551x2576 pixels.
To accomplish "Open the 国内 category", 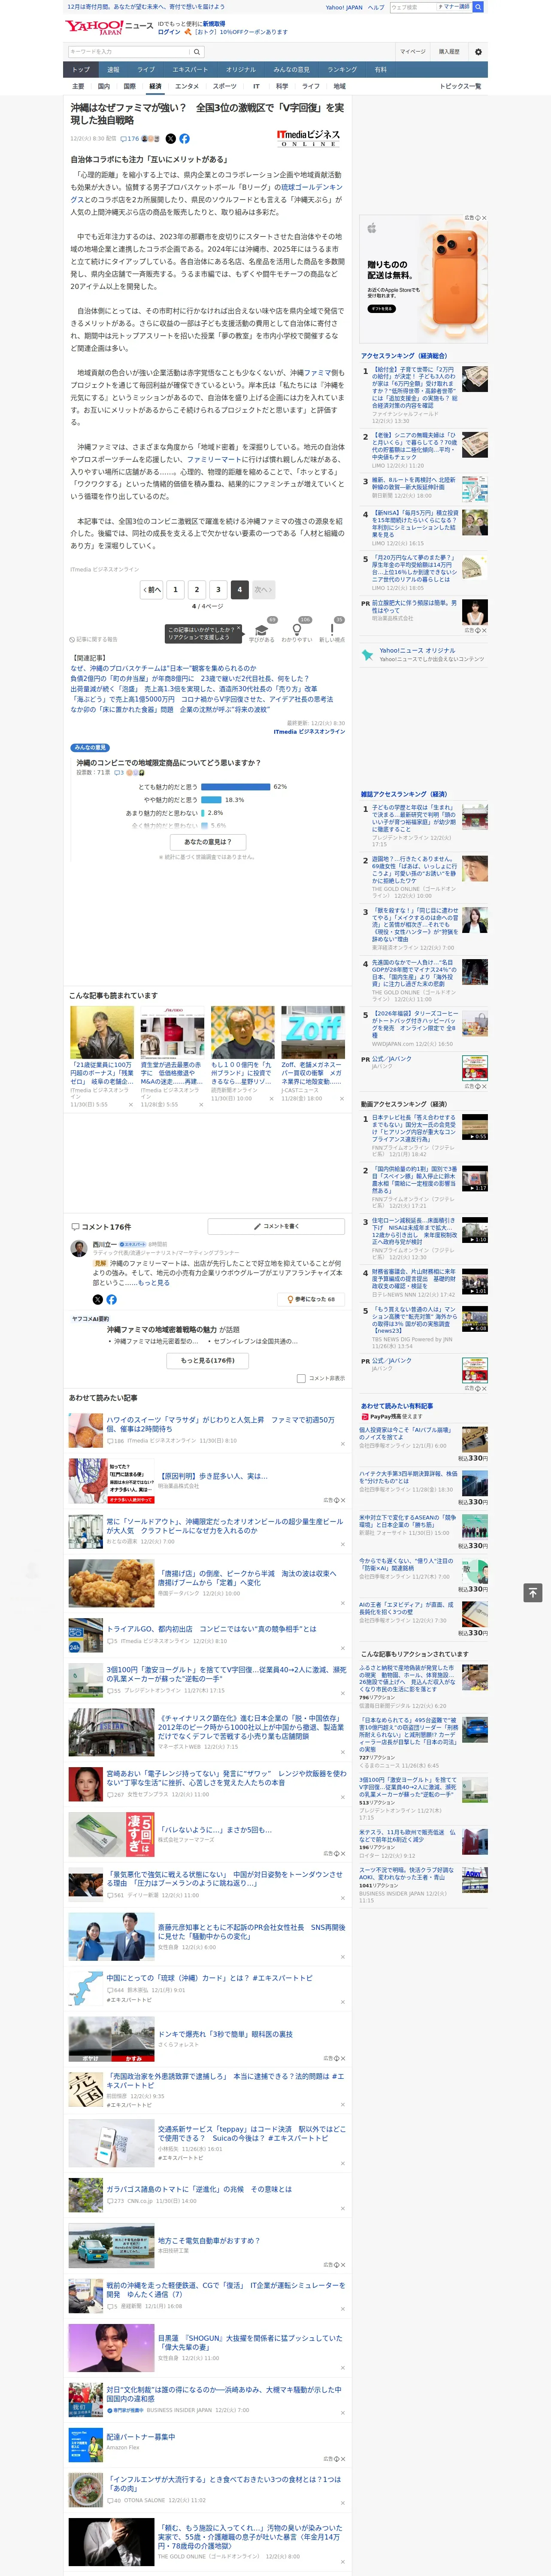I will click(104, 86).
